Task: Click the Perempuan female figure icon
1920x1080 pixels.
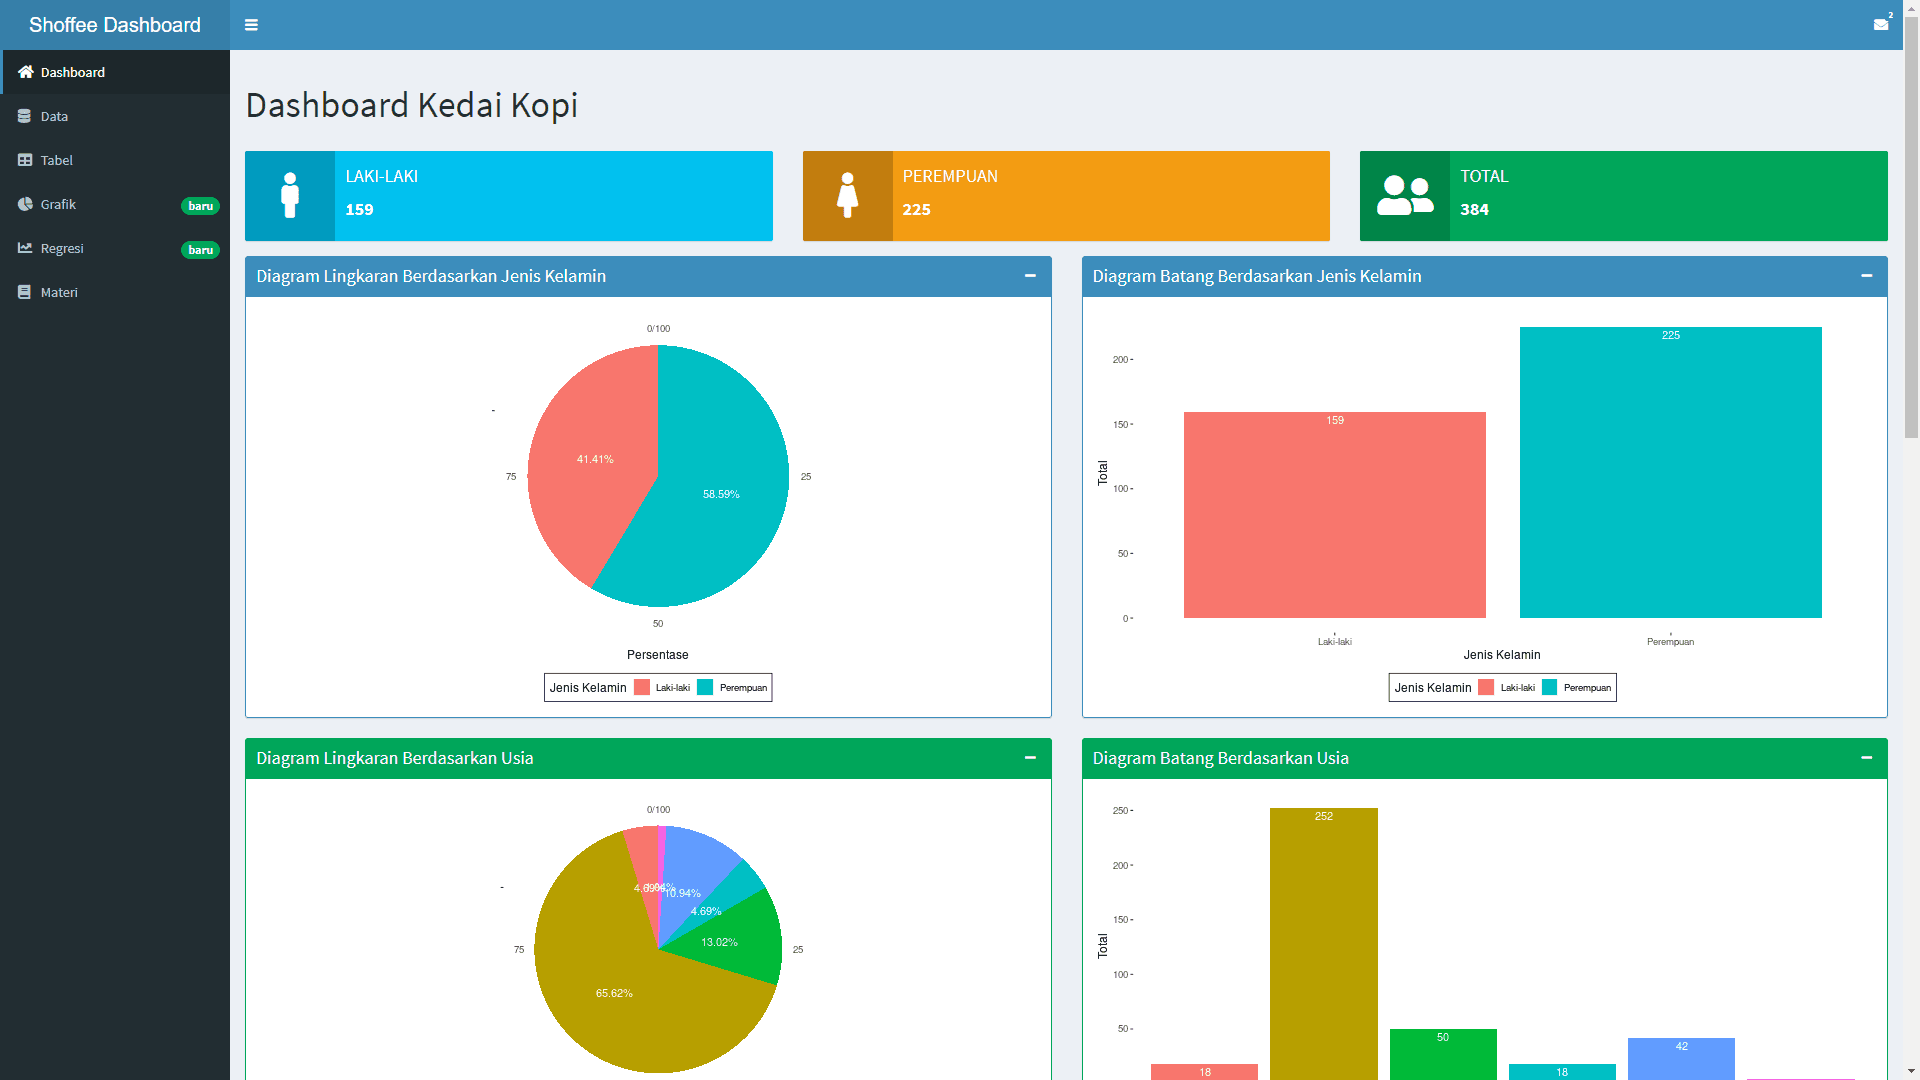Action: pyautogui.click(x=847, y=196)
